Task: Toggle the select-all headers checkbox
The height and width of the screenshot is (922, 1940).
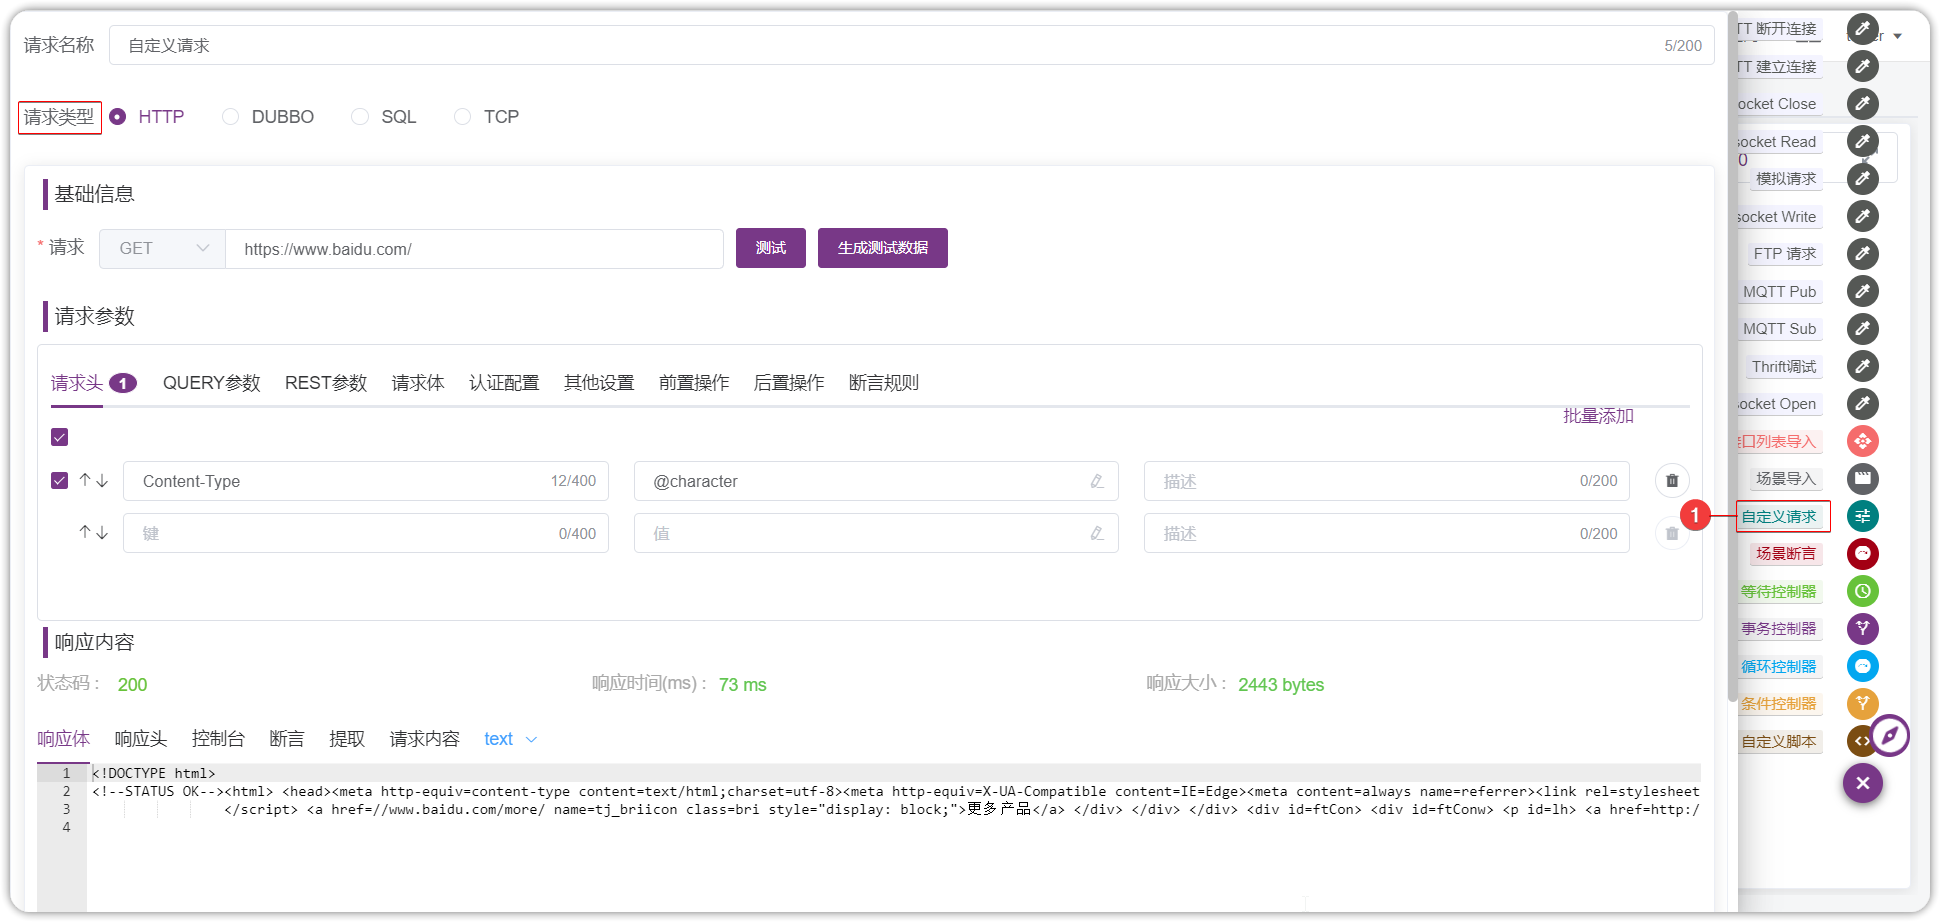Action: 60,437
